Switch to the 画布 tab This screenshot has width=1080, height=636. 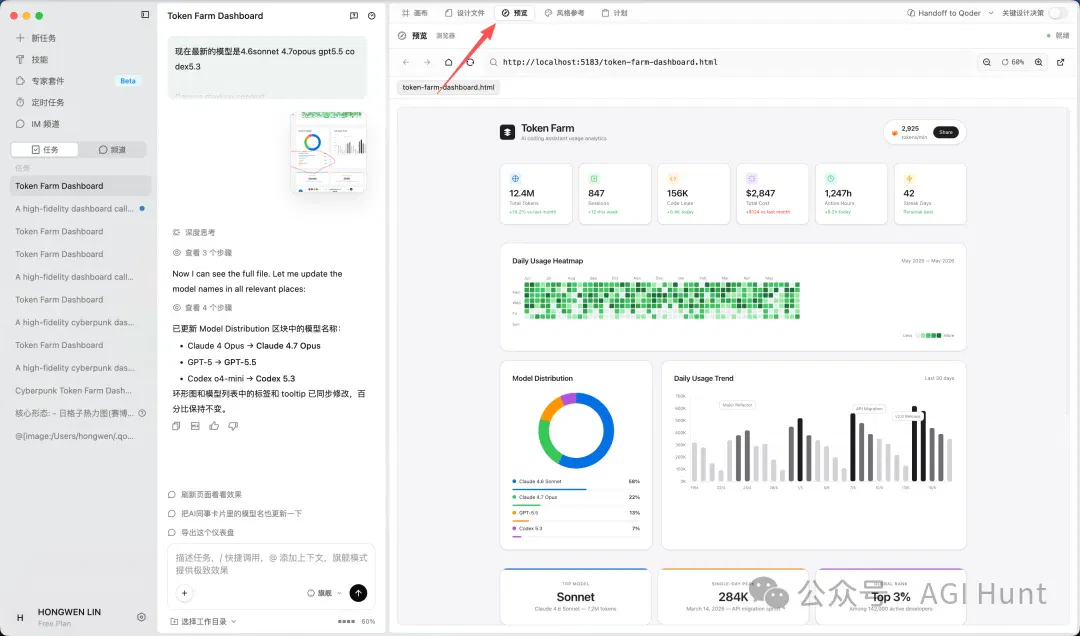coord(415,13)
